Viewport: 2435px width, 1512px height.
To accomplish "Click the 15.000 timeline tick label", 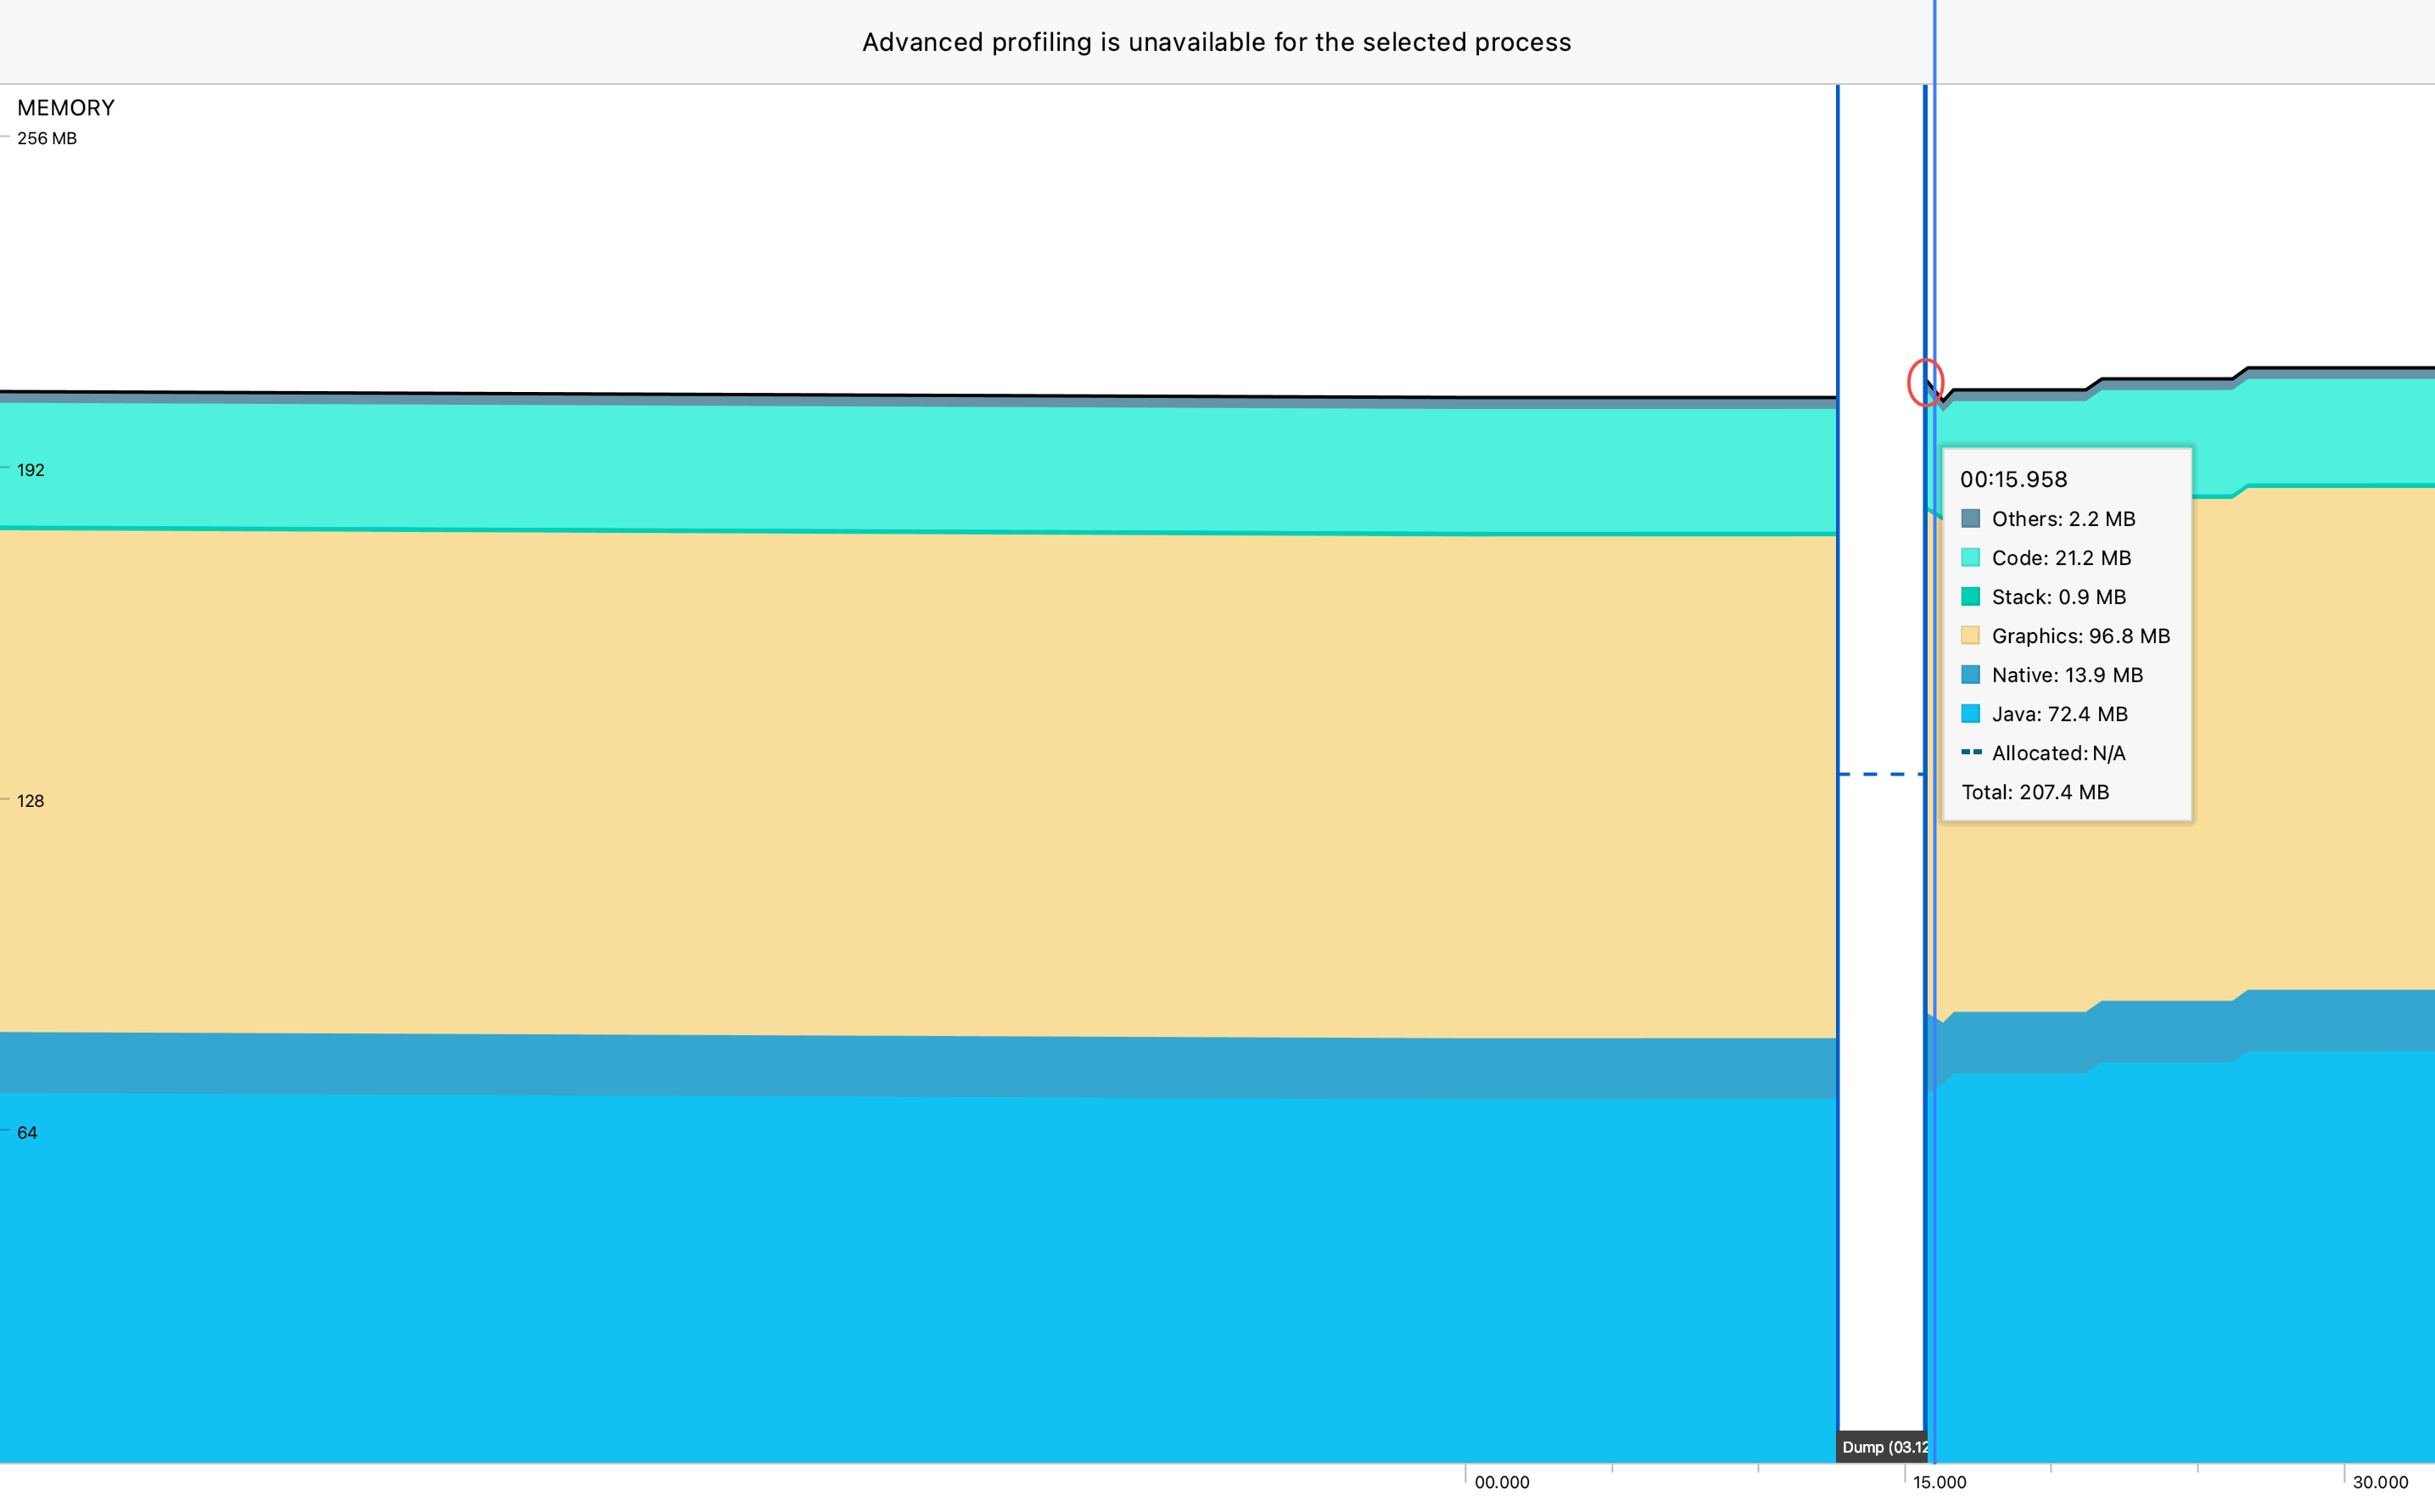I will [1939, 1482].
